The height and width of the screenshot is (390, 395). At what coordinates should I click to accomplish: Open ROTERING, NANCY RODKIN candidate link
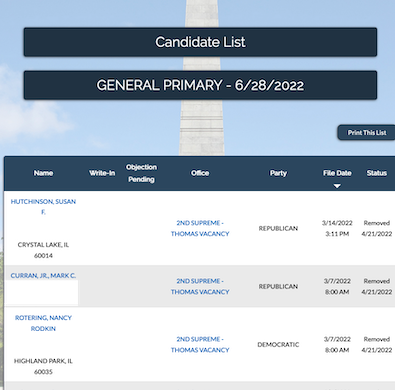coord(43,323)
